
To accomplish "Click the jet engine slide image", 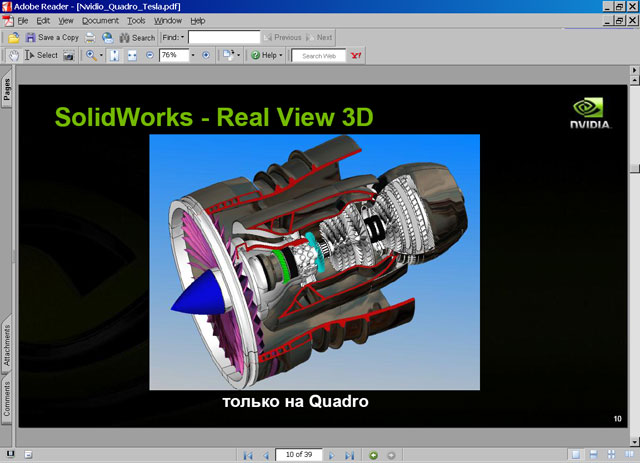I will [x=314, y=262].
